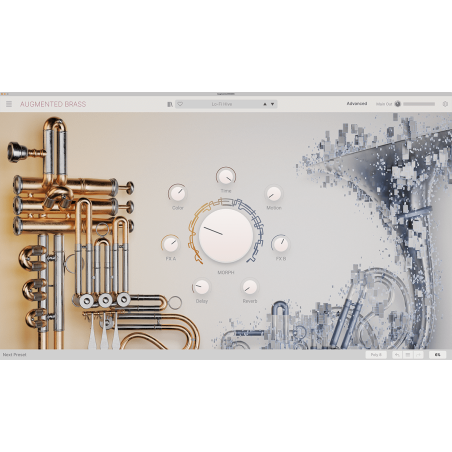Click the Color knob
The width and height of the screenshot is (452, 452).
click(177, 193)
